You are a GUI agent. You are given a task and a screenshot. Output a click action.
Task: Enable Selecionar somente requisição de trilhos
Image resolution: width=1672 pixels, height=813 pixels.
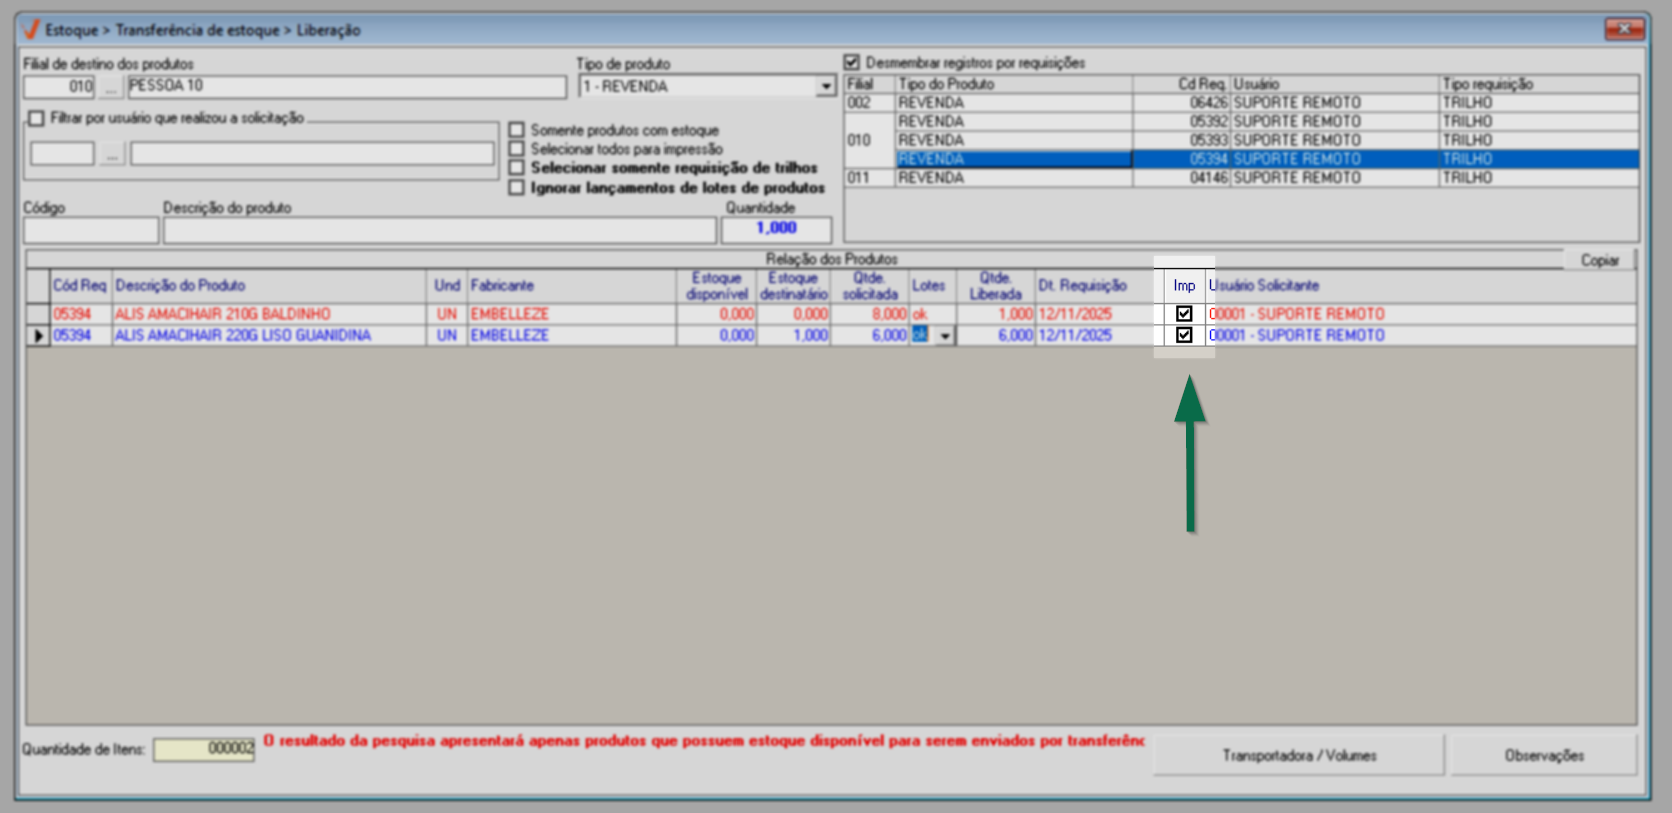pyautogui.click(x=516, y=168)
